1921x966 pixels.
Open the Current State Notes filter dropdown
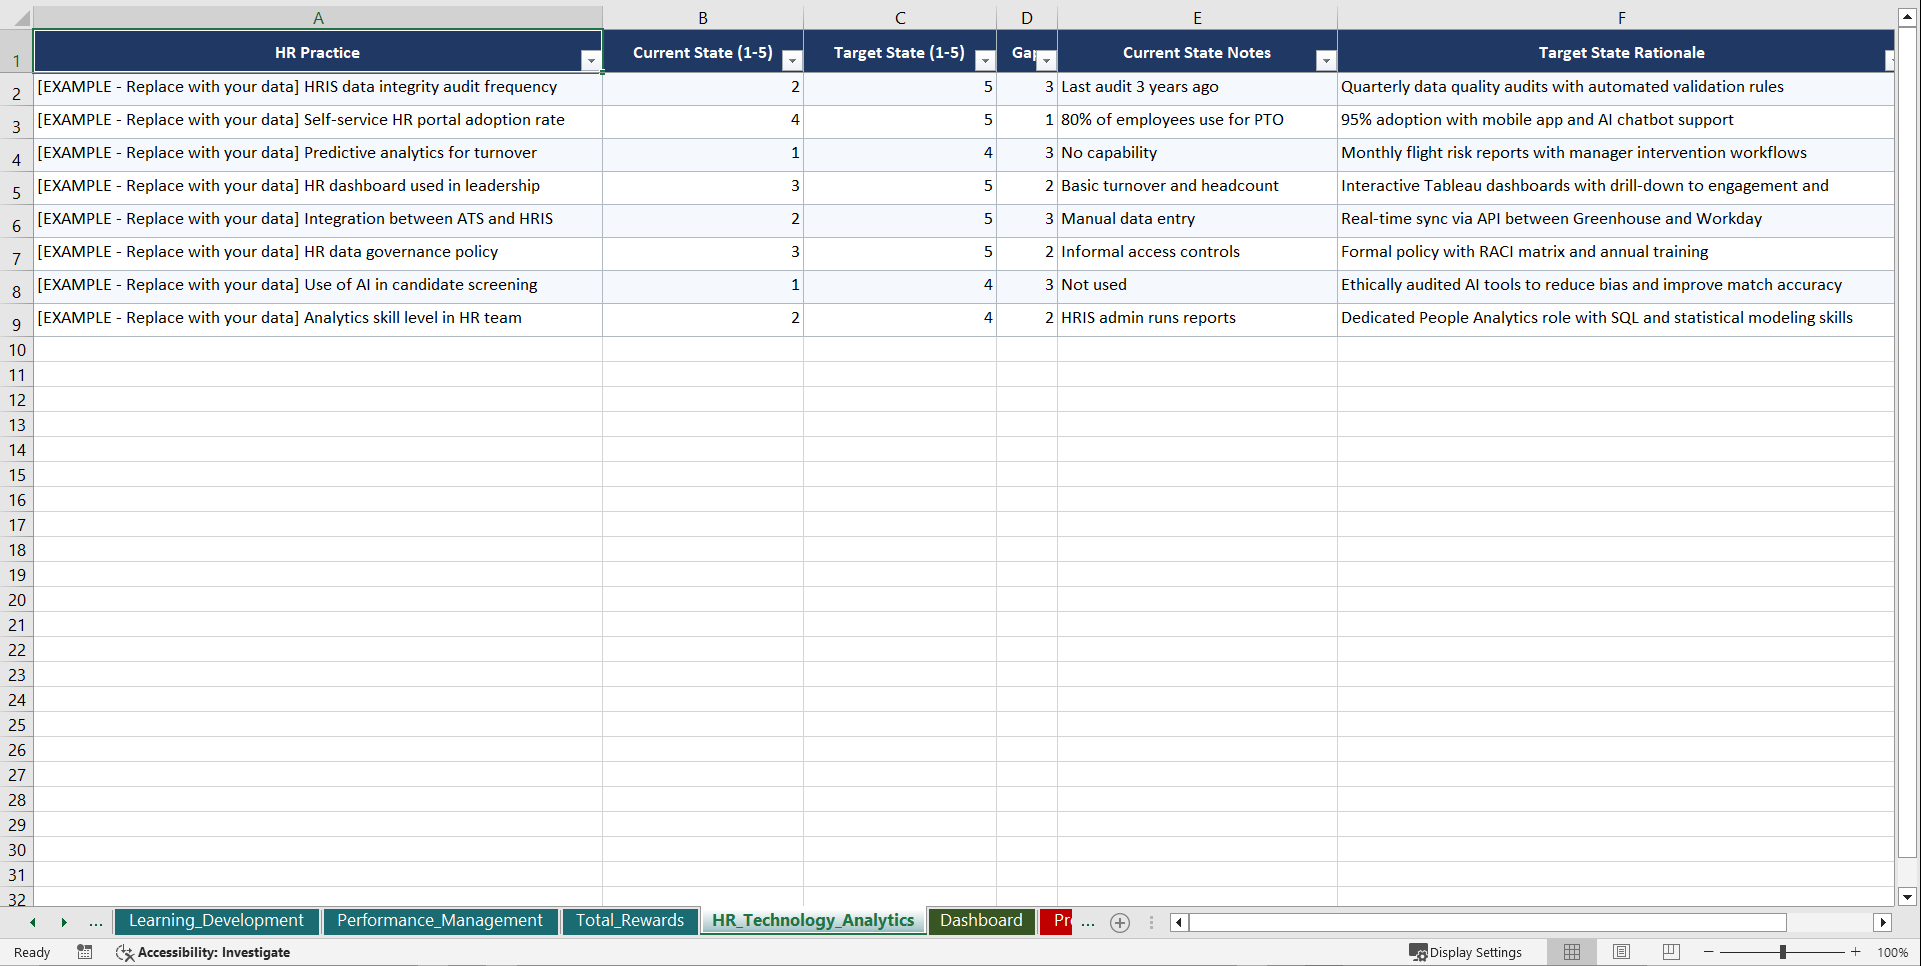tap(1327, 60)
